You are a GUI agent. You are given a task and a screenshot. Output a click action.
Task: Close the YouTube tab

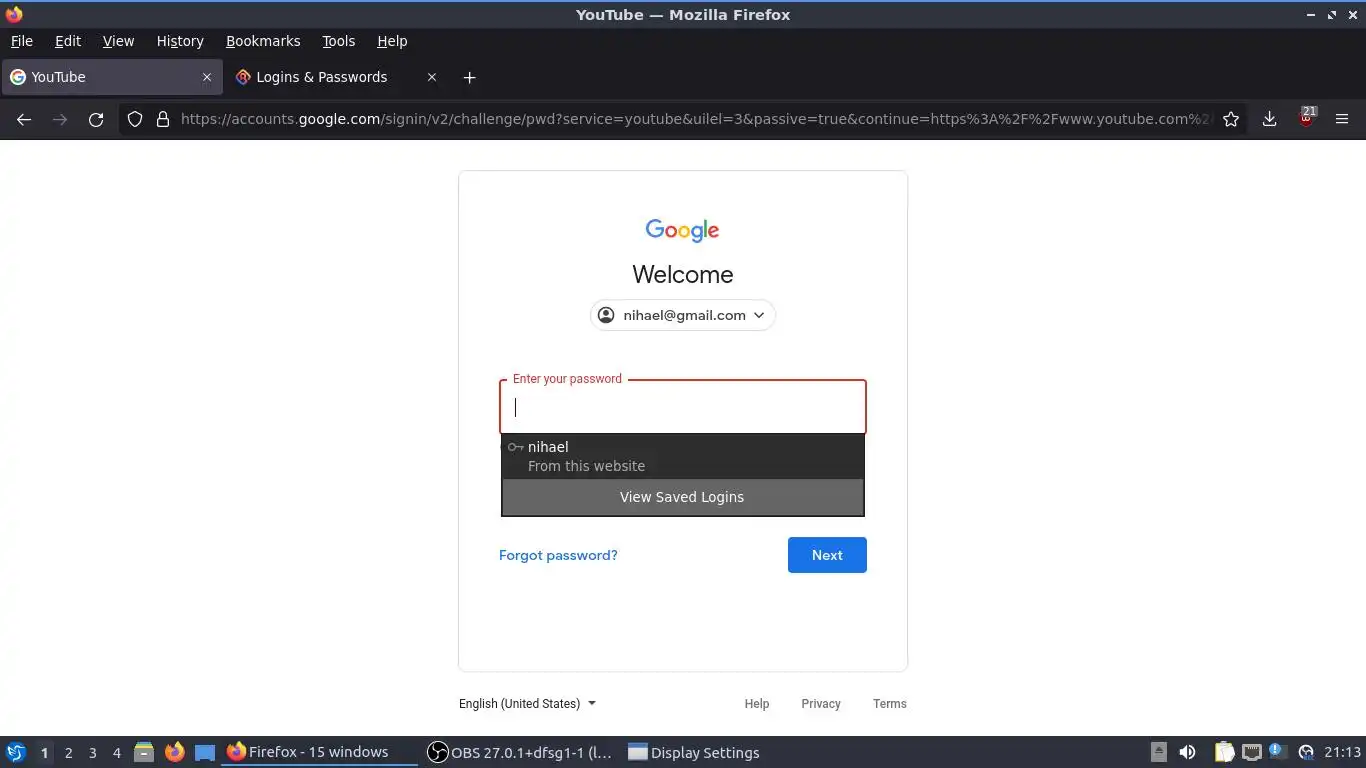[207, 77]
